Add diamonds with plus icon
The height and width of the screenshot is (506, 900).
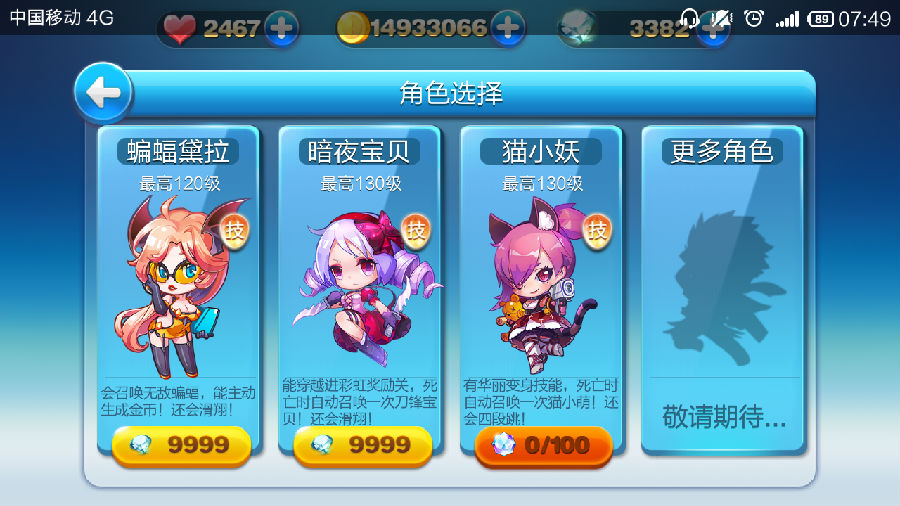[713, 30]
